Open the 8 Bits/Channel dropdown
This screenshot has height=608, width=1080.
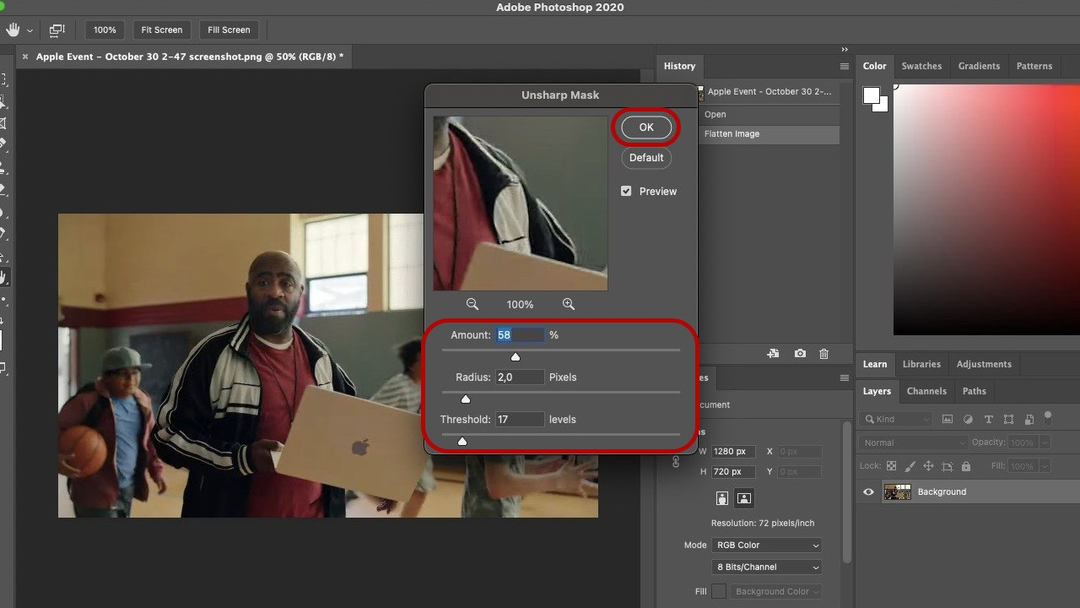(767, 567)
